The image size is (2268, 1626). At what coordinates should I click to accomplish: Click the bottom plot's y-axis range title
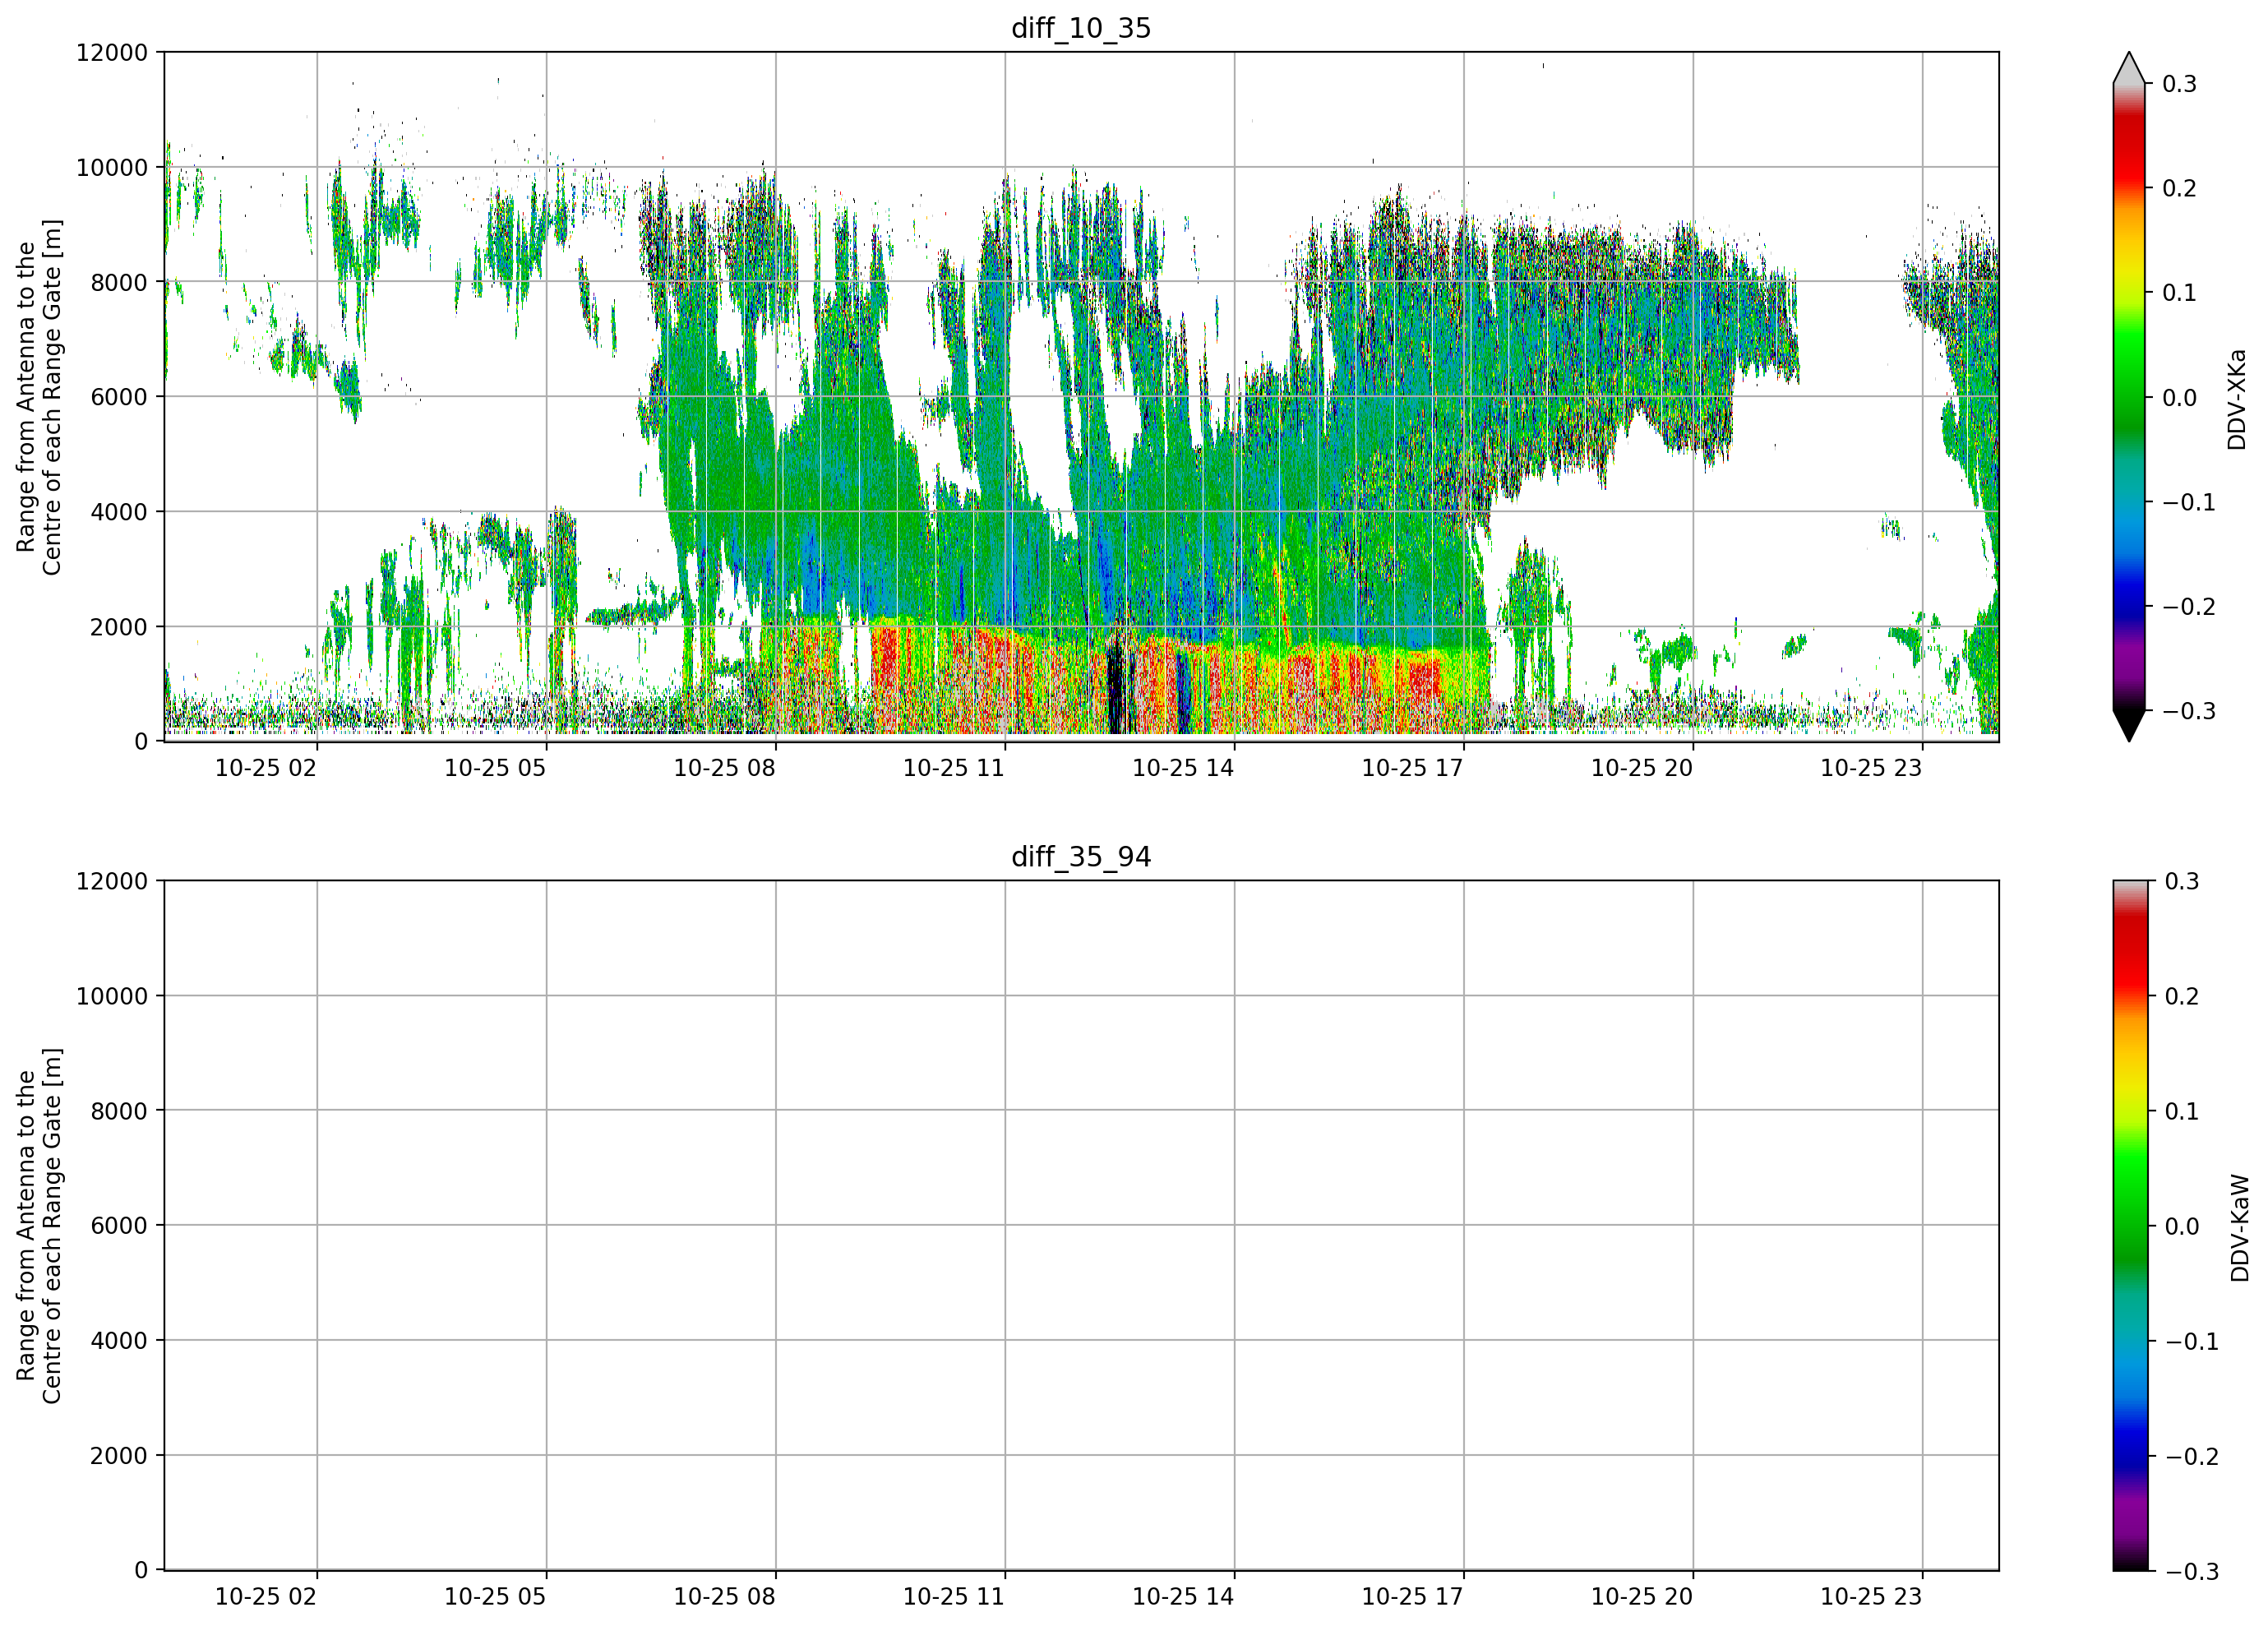tap(39, 1226)
